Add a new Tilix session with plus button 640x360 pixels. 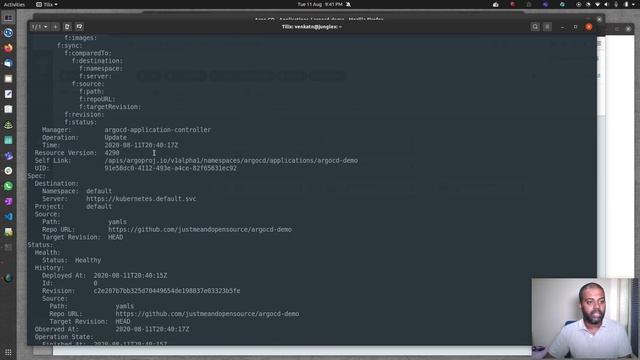[x=56, y=27]
